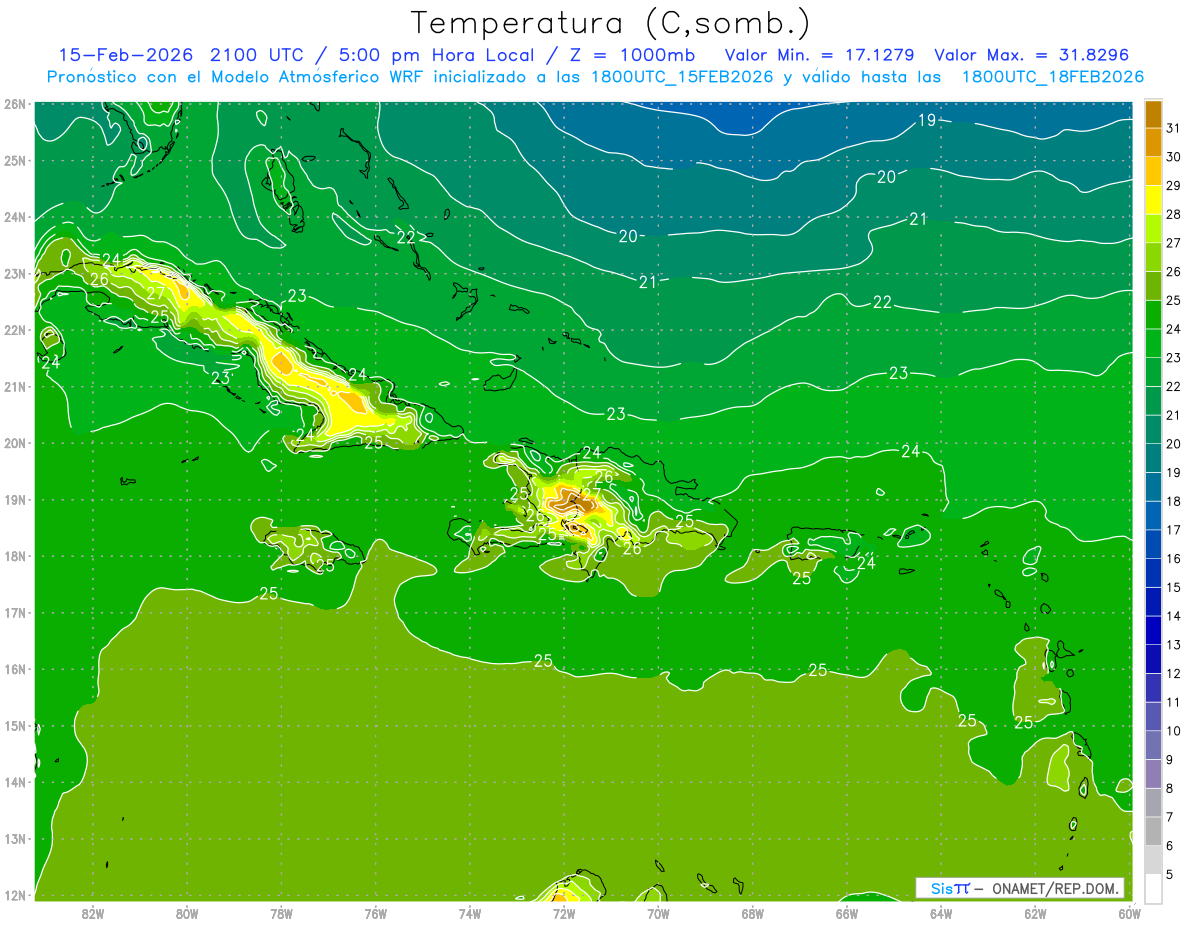Click the "19N" latitude axis label

[x=15, y=500]
